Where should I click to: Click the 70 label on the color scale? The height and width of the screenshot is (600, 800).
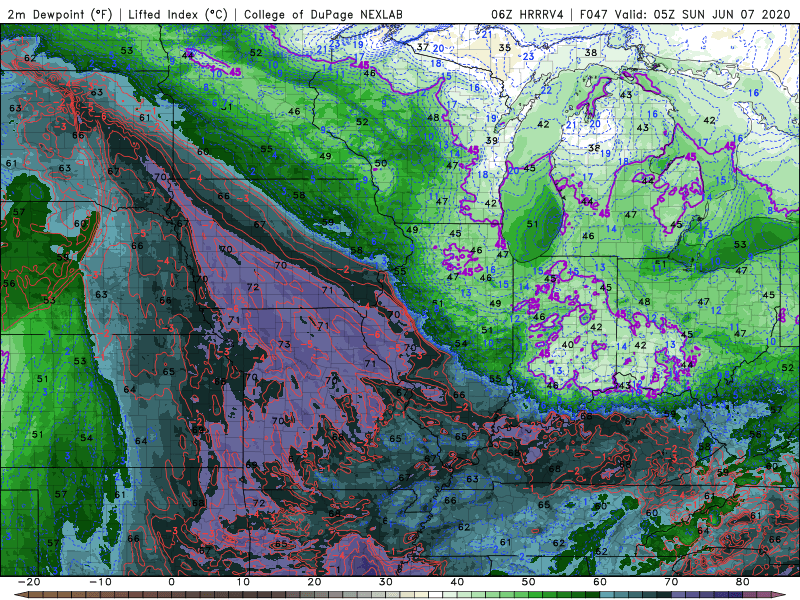671,582
